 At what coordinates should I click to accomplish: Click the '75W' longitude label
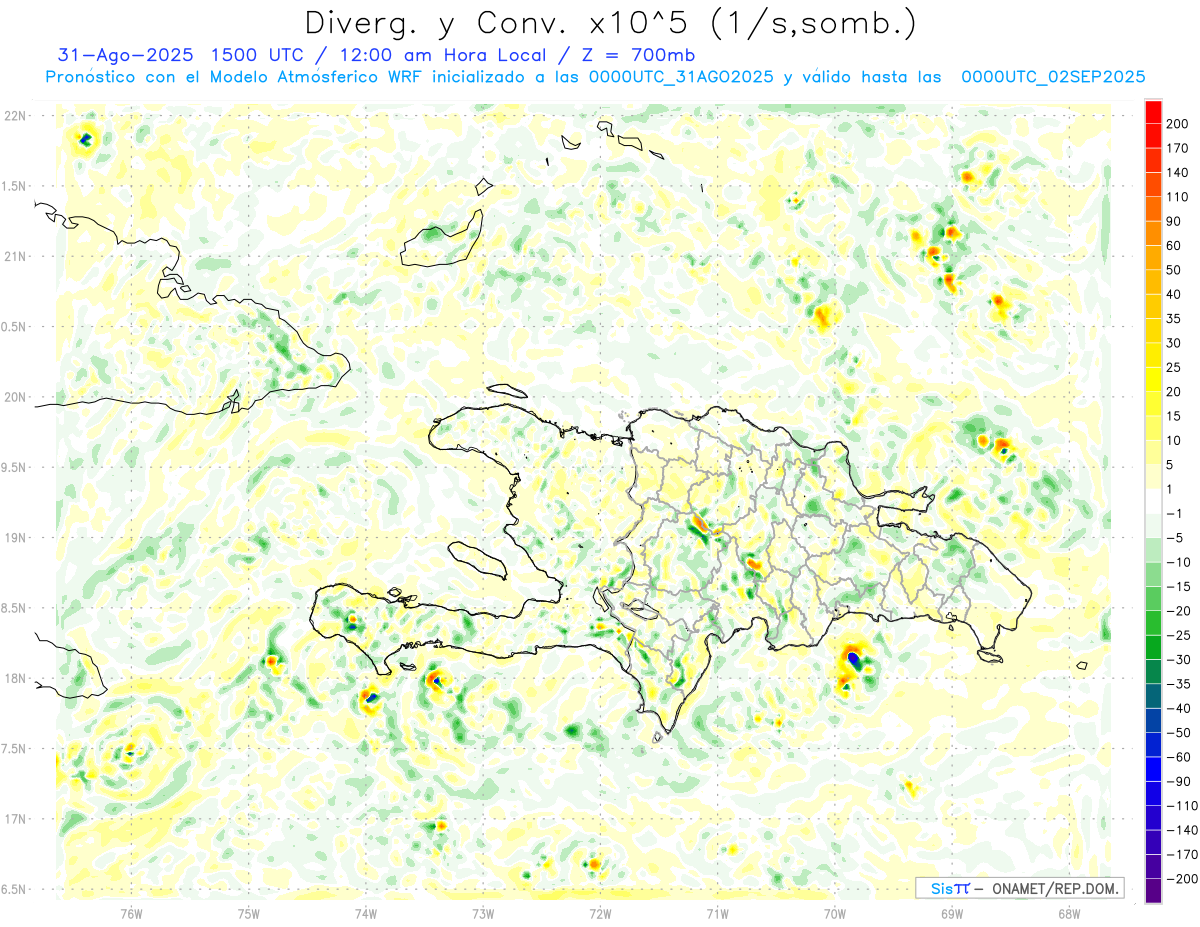point(248,913)
